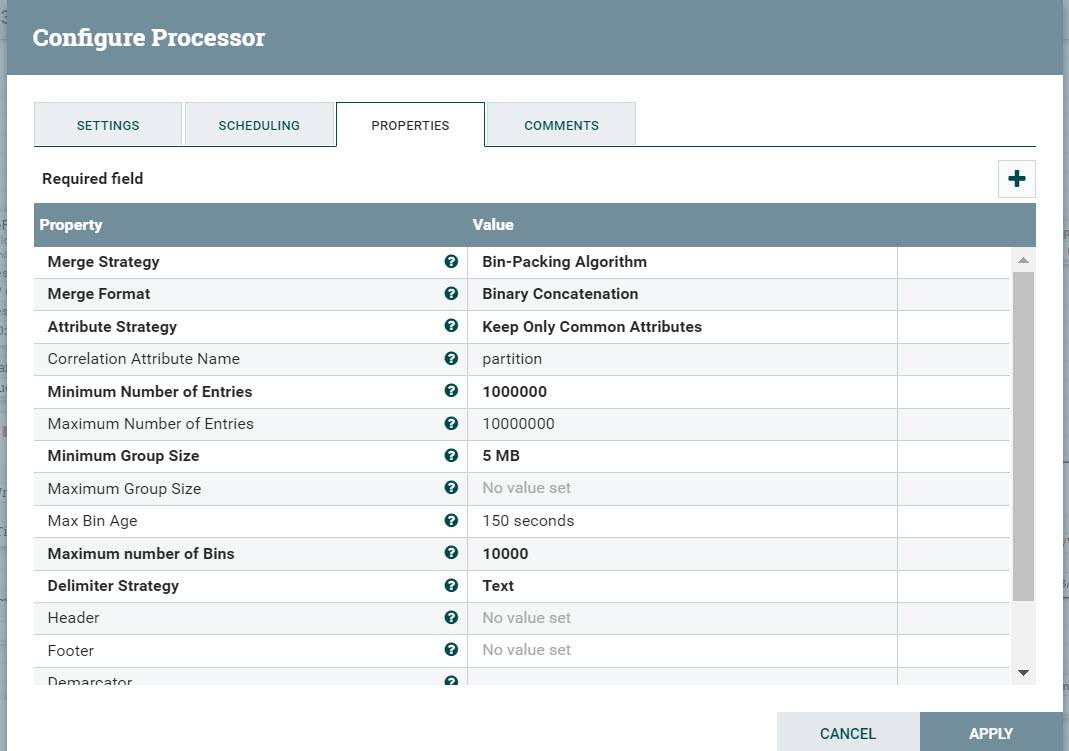
Task: Open help for Attribute Strategy property
Action: 451,326
